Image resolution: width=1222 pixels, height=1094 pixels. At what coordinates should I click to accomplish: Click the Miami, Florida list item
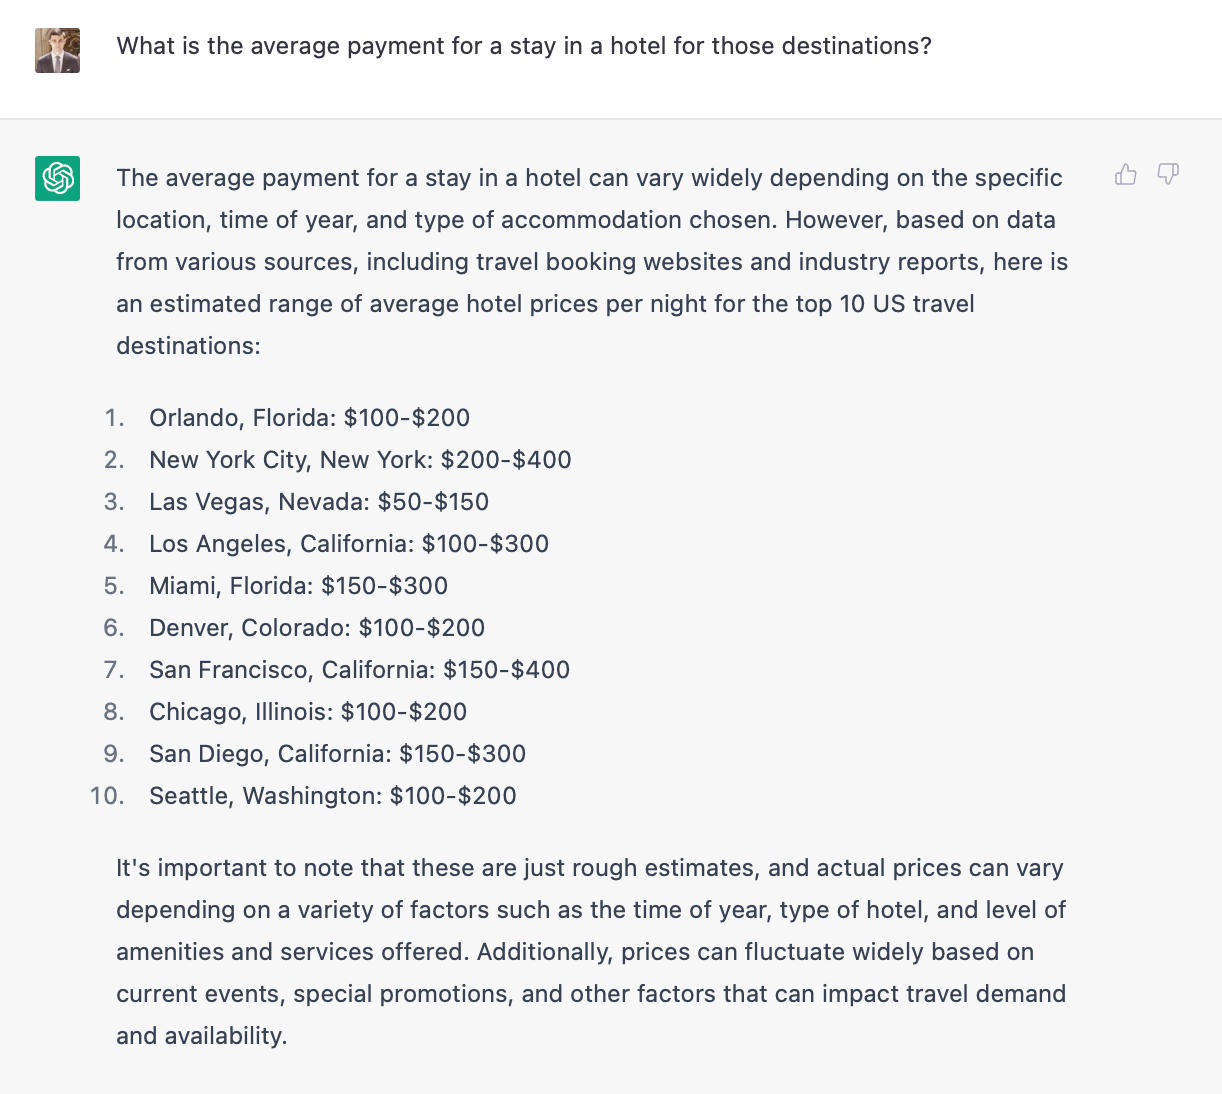pos(298,586)
